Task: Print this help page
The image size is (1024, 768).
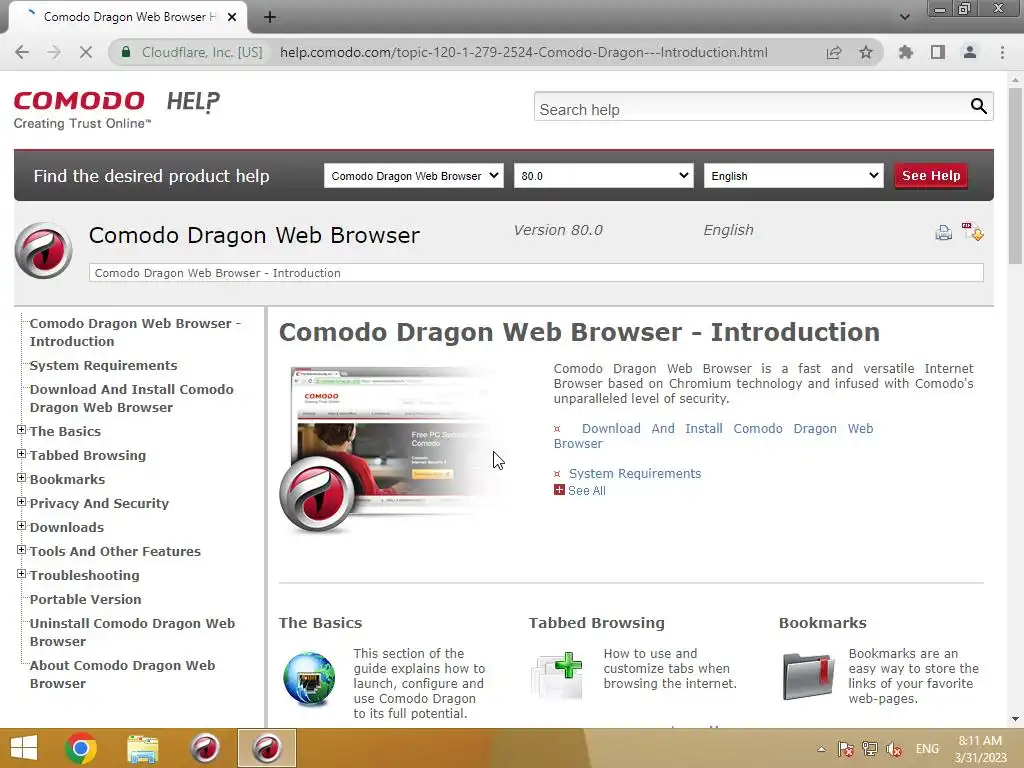Action: 944,232
